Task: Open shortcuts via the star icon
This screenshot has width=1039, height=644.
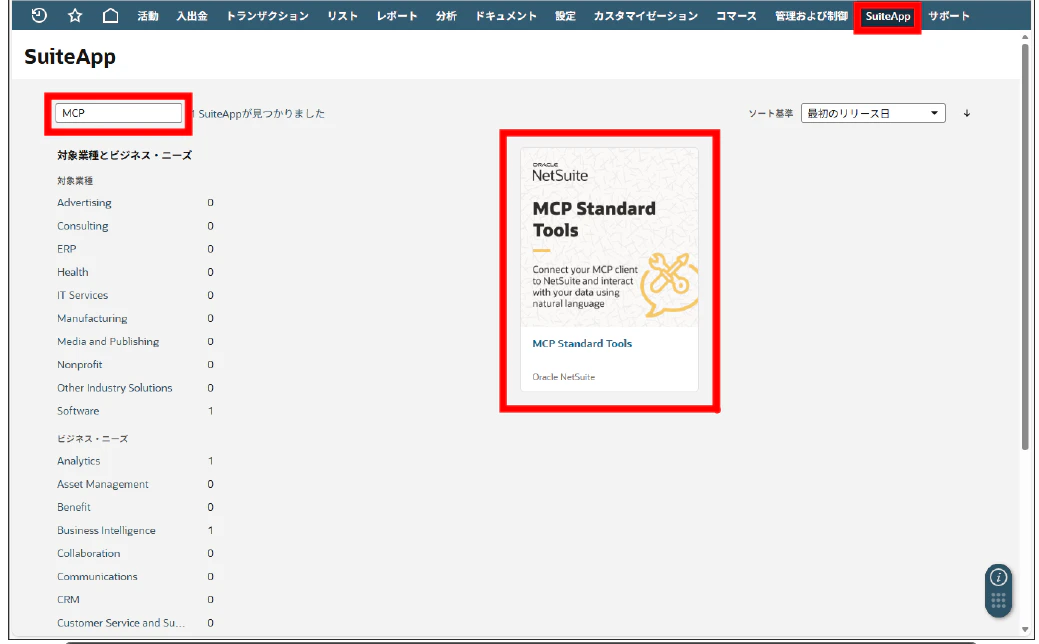Action: 74,15
